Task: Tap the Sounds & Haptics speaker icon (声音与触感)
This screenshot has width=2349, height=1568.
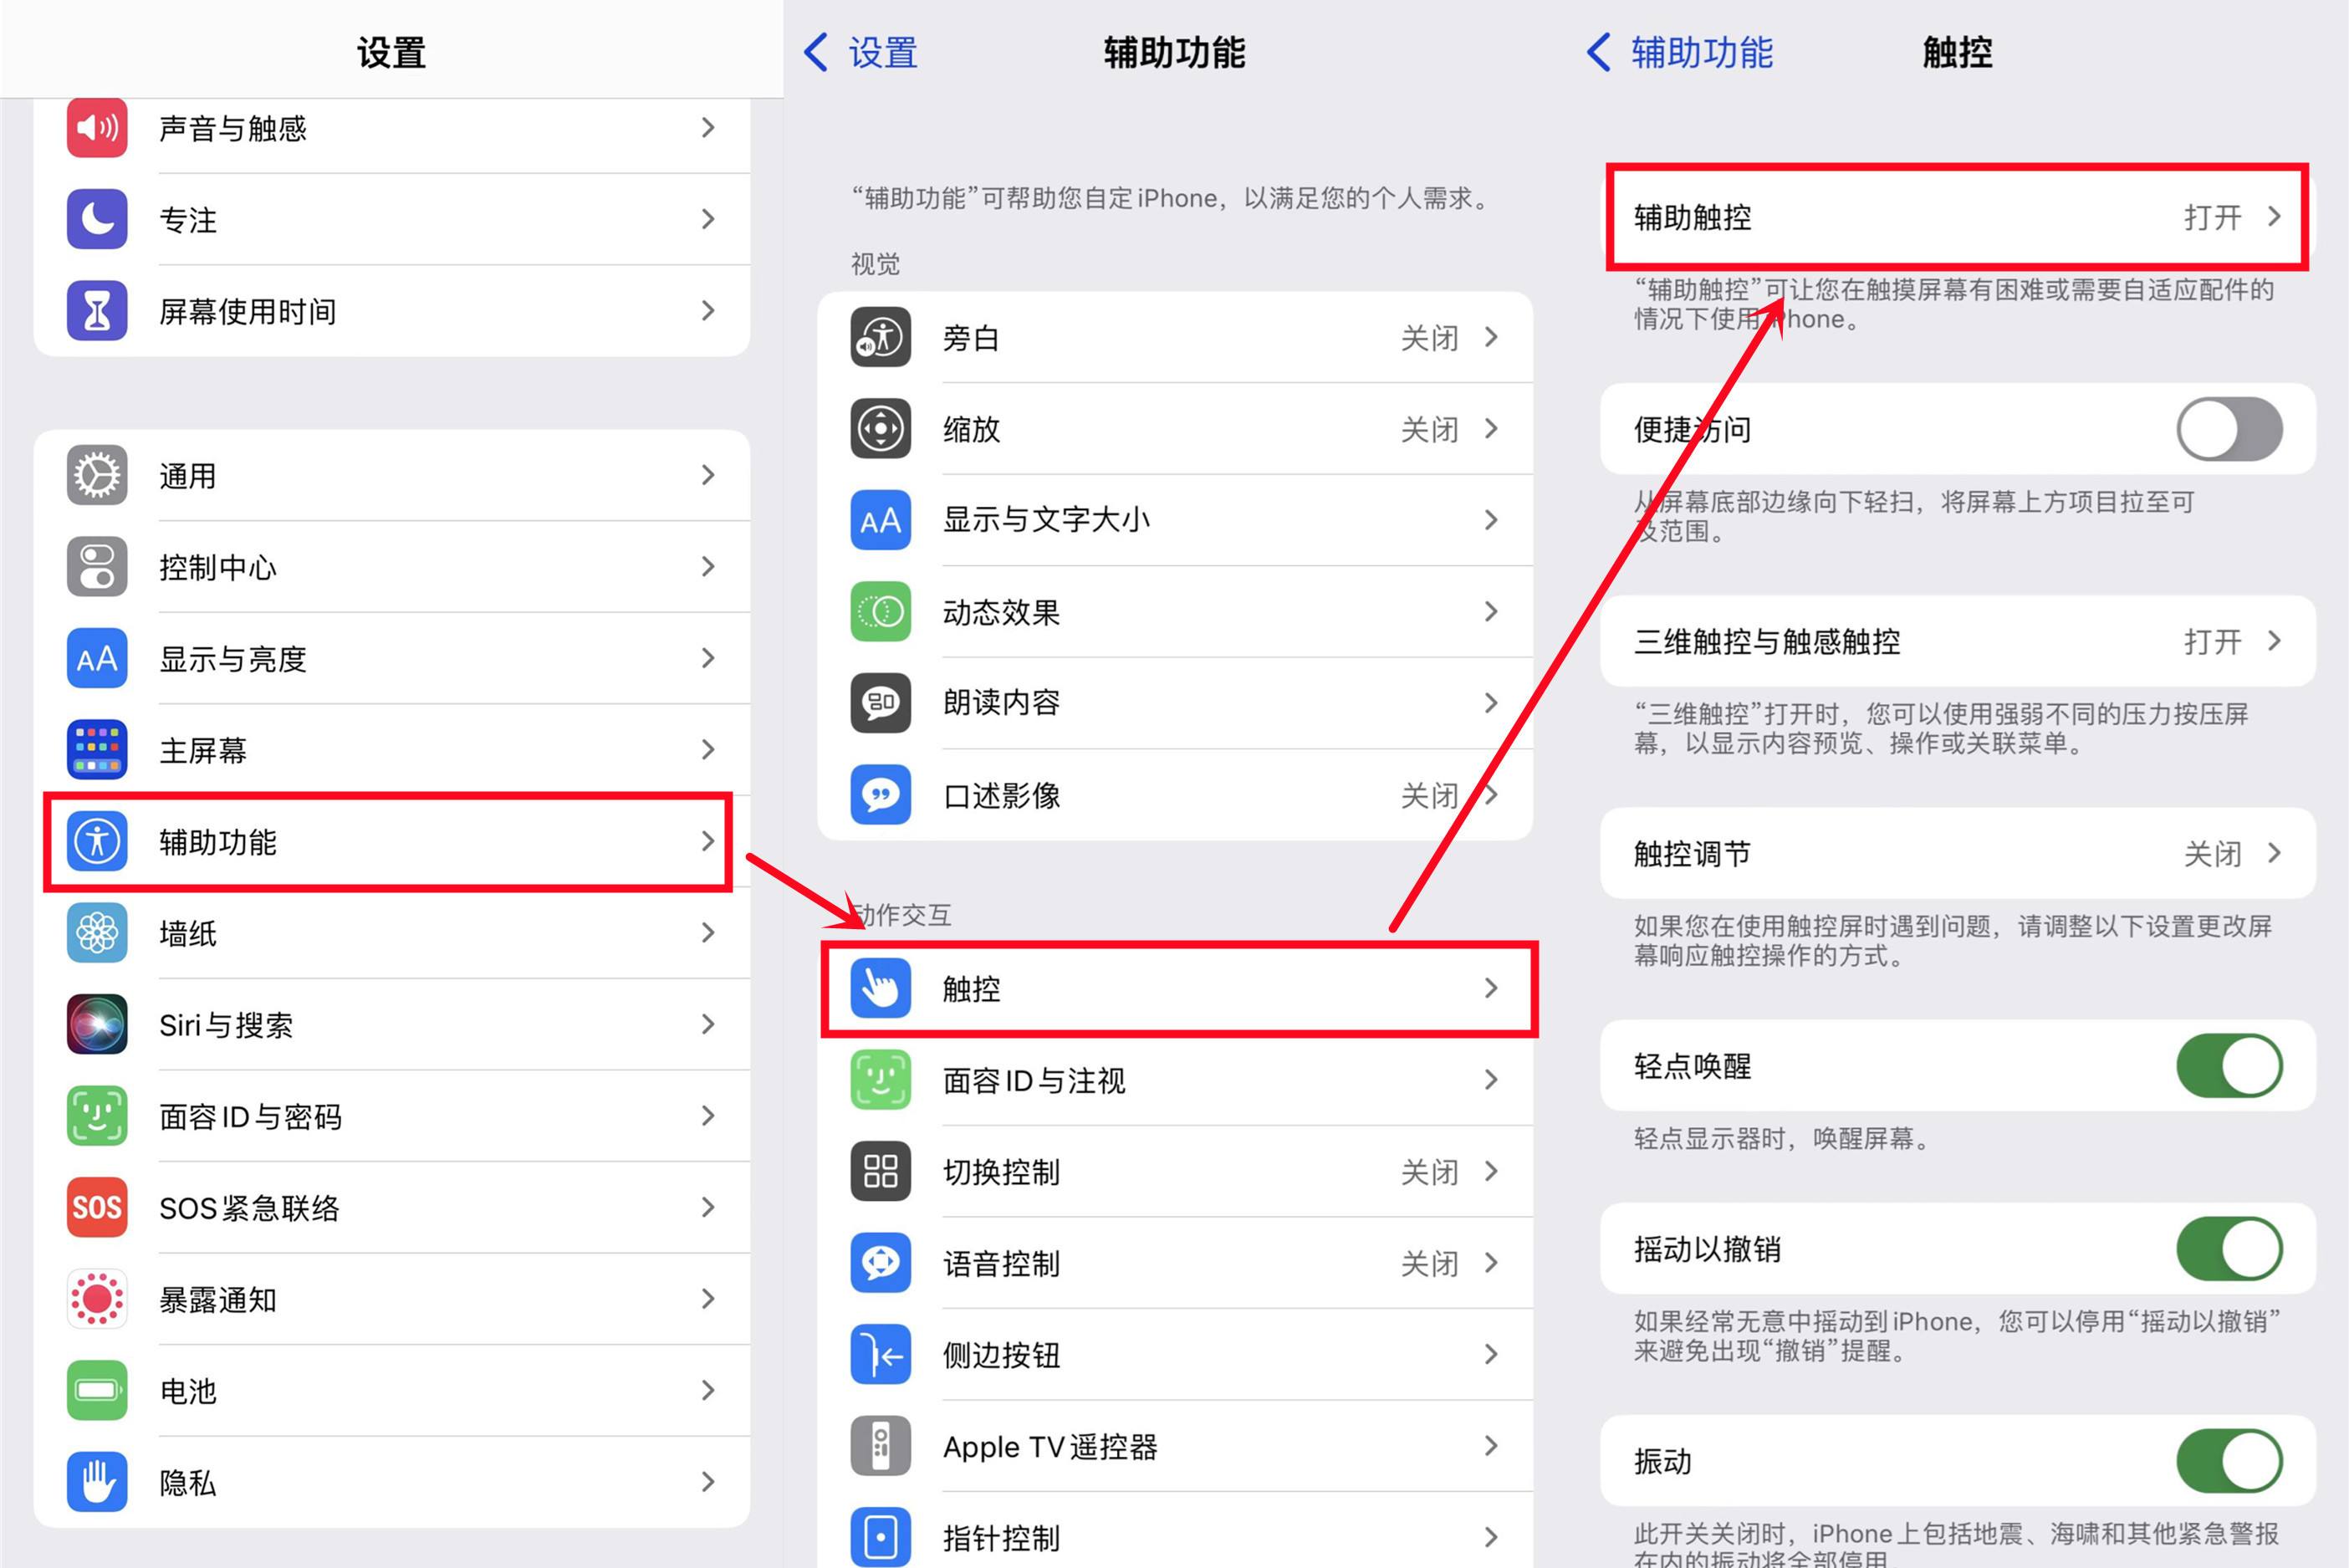Action: tap(97, 128)
